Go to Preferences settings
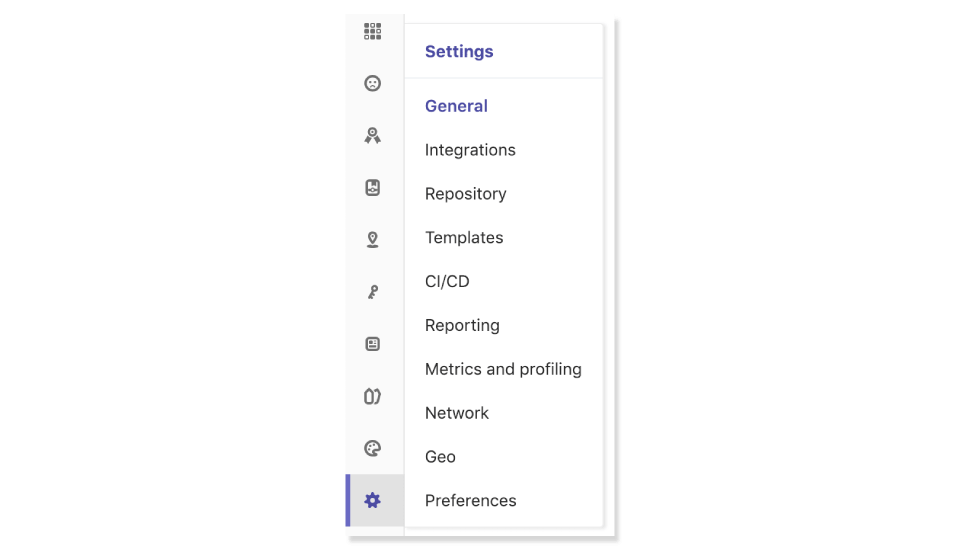 tap(471, 501)
